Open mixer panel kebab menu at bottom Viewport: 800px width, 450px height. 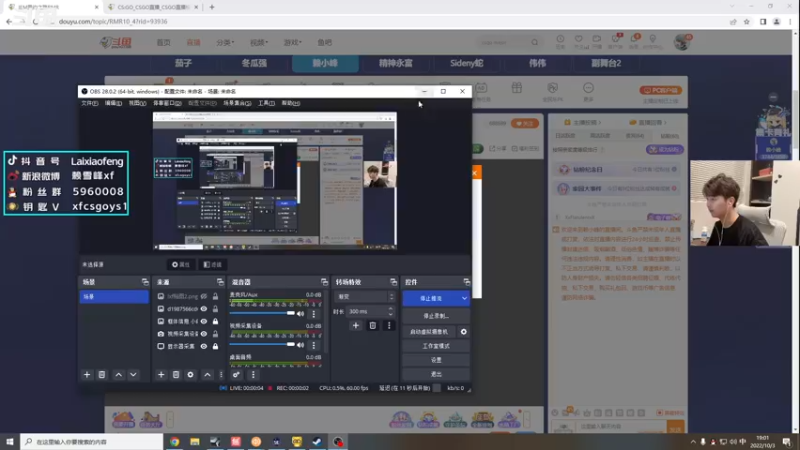253,374
